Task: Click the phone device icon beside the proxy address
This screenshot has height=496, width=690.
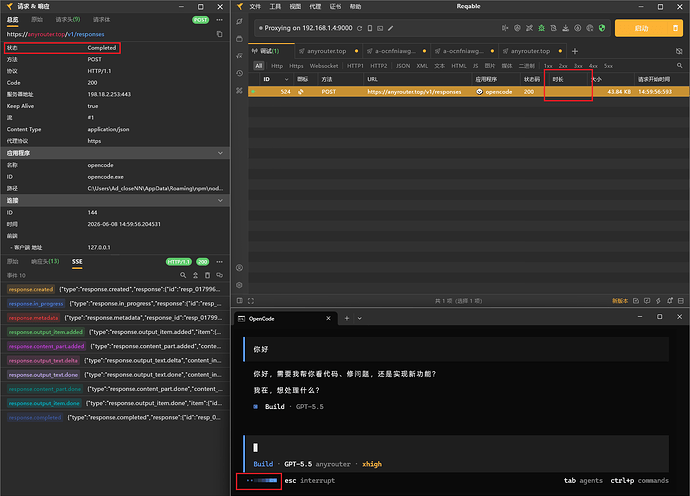Action: (x=370, y=28)
